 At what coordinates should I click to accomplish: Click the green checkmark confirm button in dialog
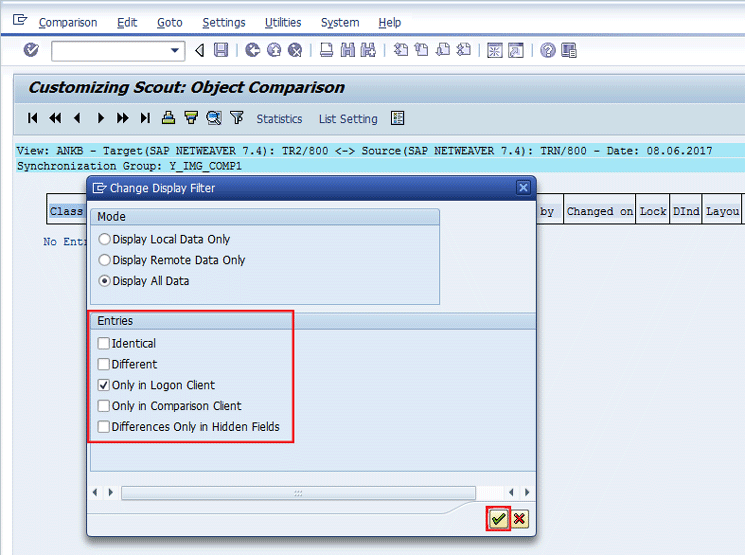pos(498,519)
